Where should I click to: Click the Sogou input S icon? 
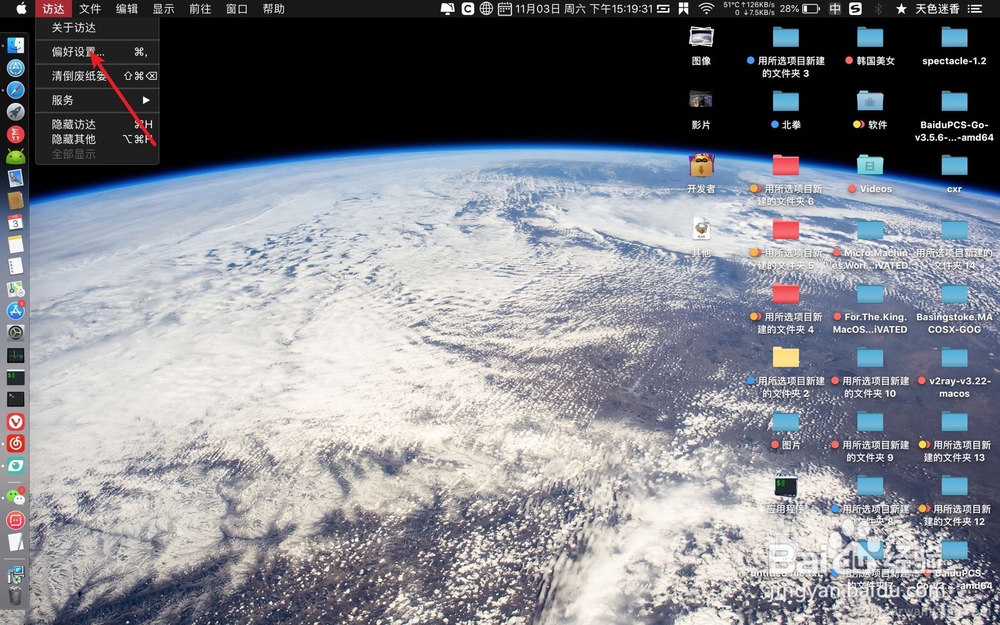tap(855, 8)
